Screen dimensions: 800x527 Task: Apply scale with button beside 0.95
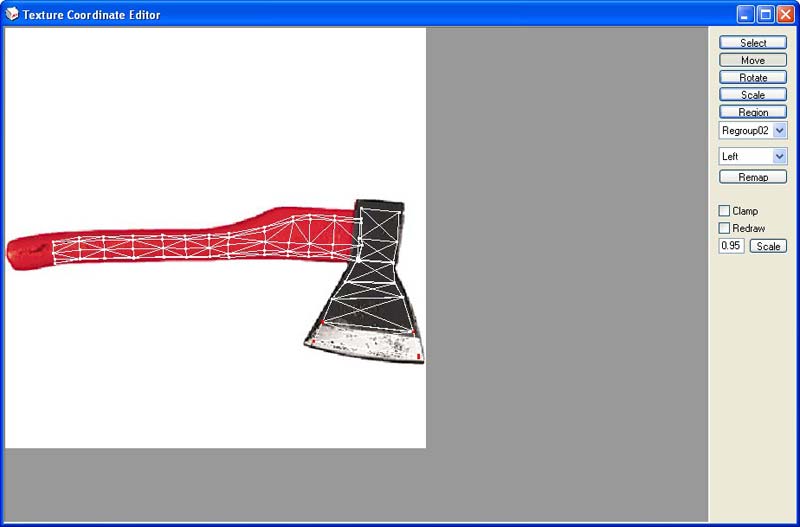(x=768, y=246)
